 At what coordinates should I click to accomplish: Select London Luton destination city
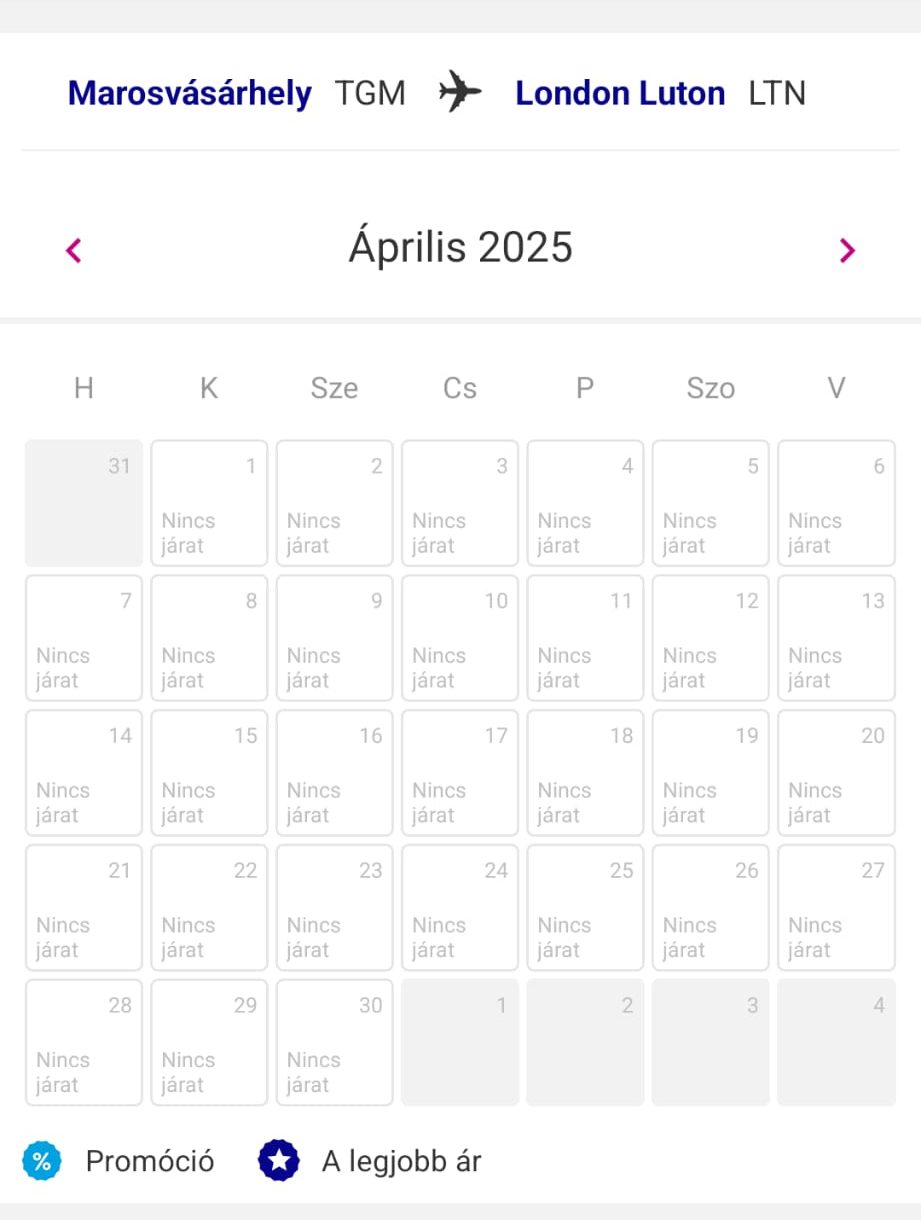point(620,93)
